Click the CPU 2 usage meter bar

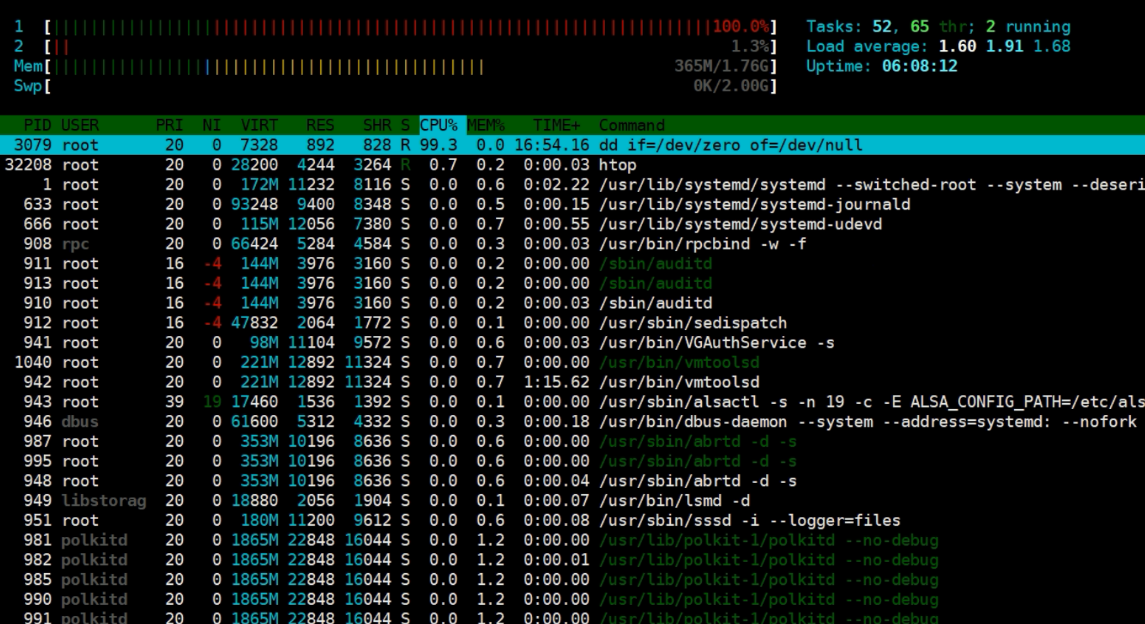point(411,47)
